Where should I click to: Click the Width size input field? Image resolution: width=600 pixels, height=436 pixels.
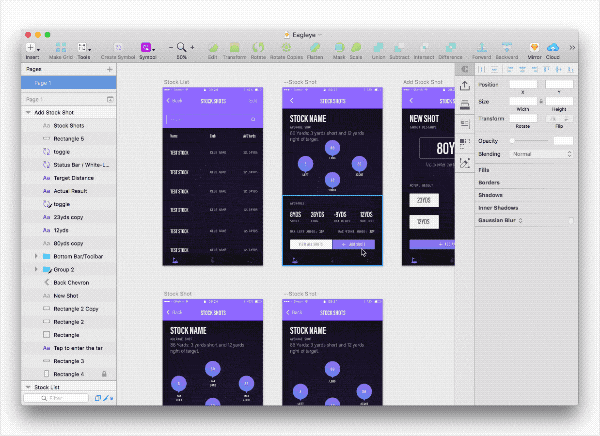coord(523,101)
